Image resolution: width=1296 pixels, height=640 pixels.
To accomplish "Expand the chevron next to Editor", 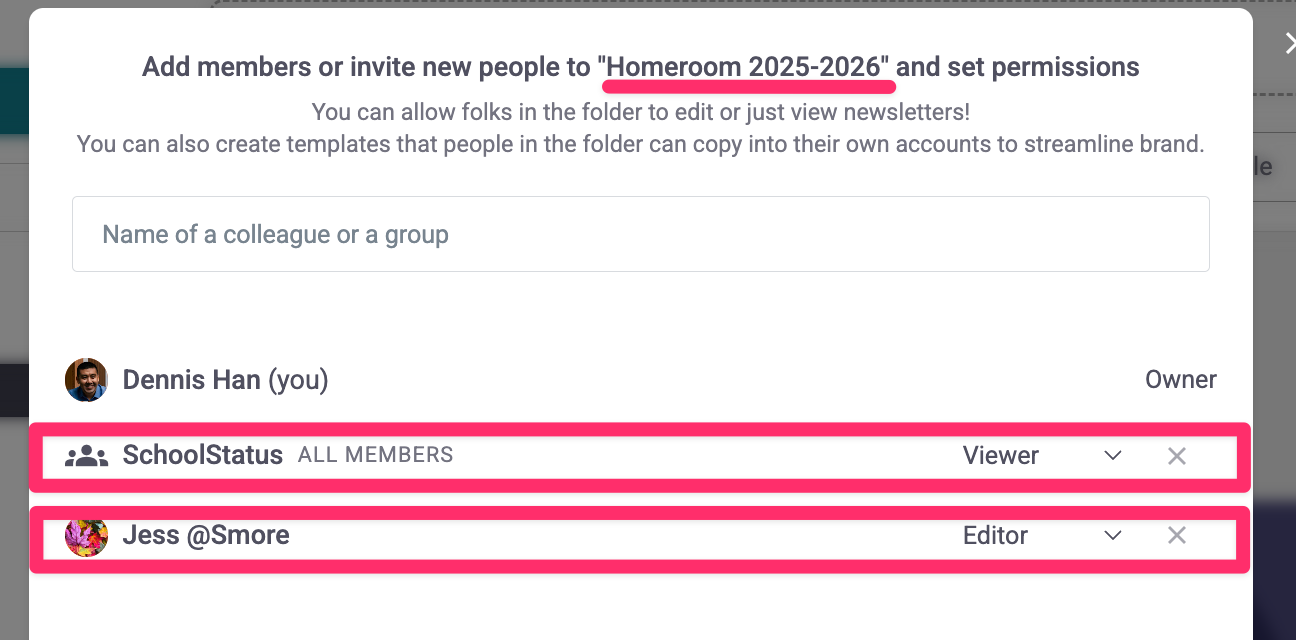I will tap(1112, 536).
